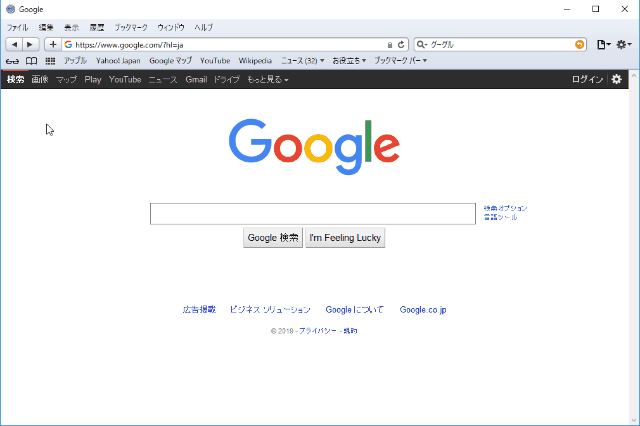Open the ブックマーク menu

pyautogui.click(x=131, y=27)
